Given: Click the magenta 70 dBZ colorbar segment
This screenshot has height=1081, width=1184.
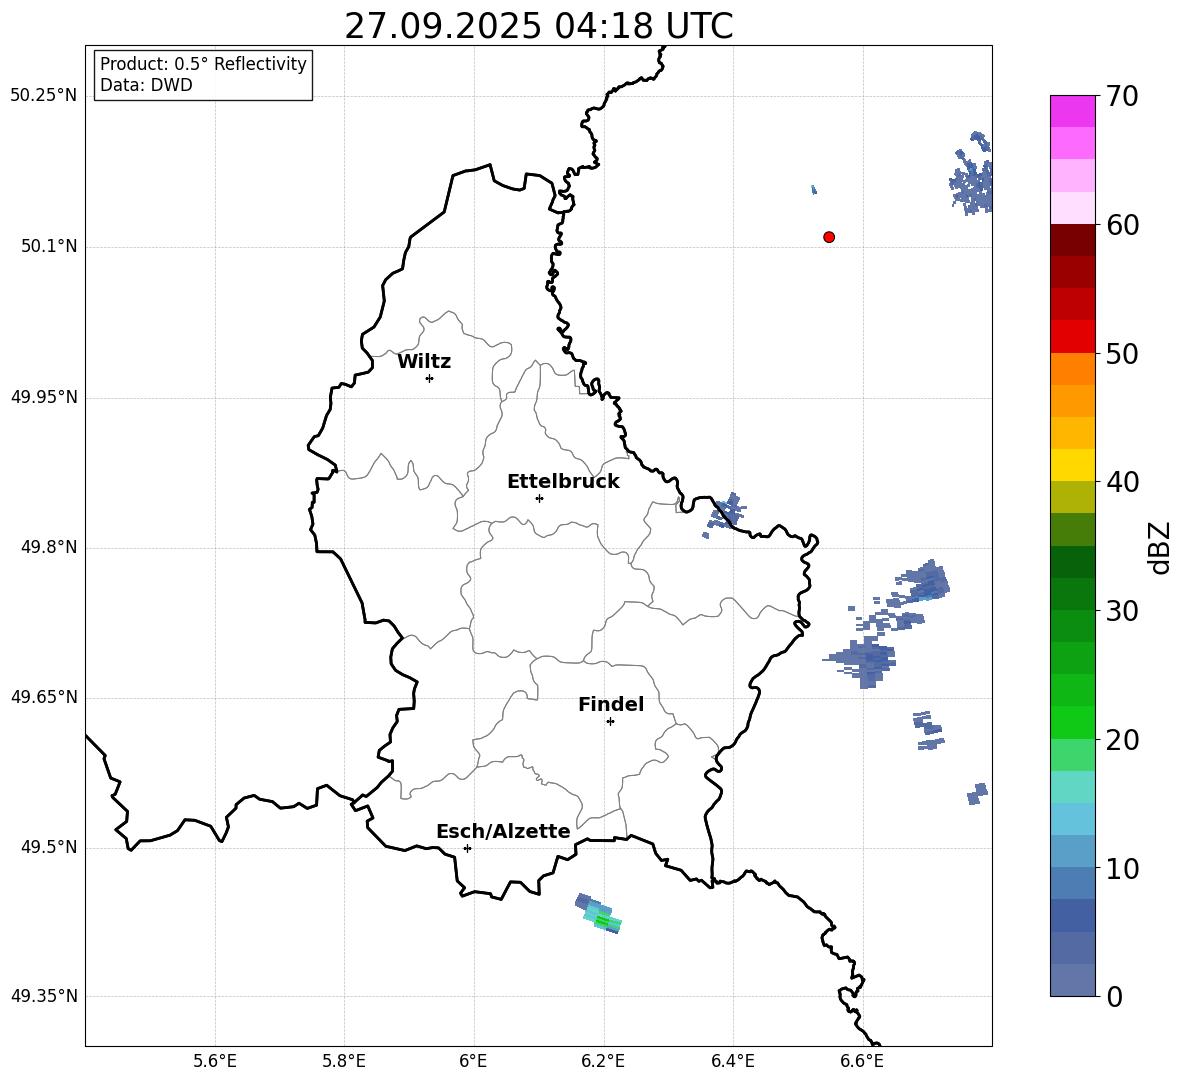Looking at the screenshot, I should coord(1072,111).
